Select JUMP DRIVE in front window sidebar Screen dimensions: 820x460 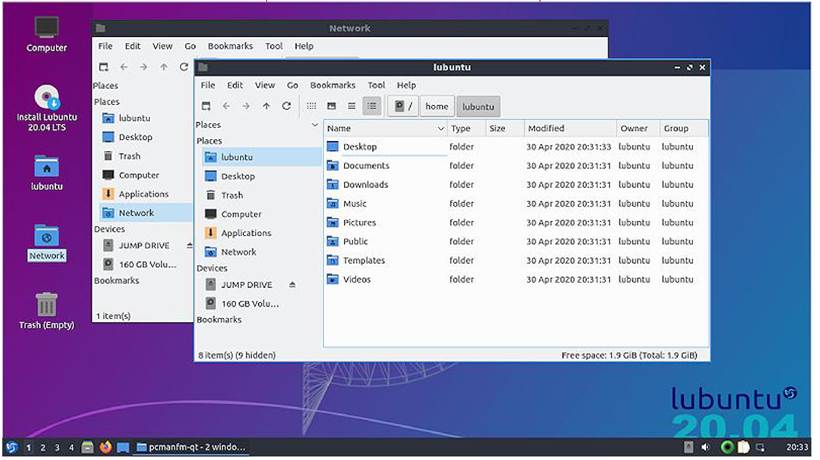246,284
